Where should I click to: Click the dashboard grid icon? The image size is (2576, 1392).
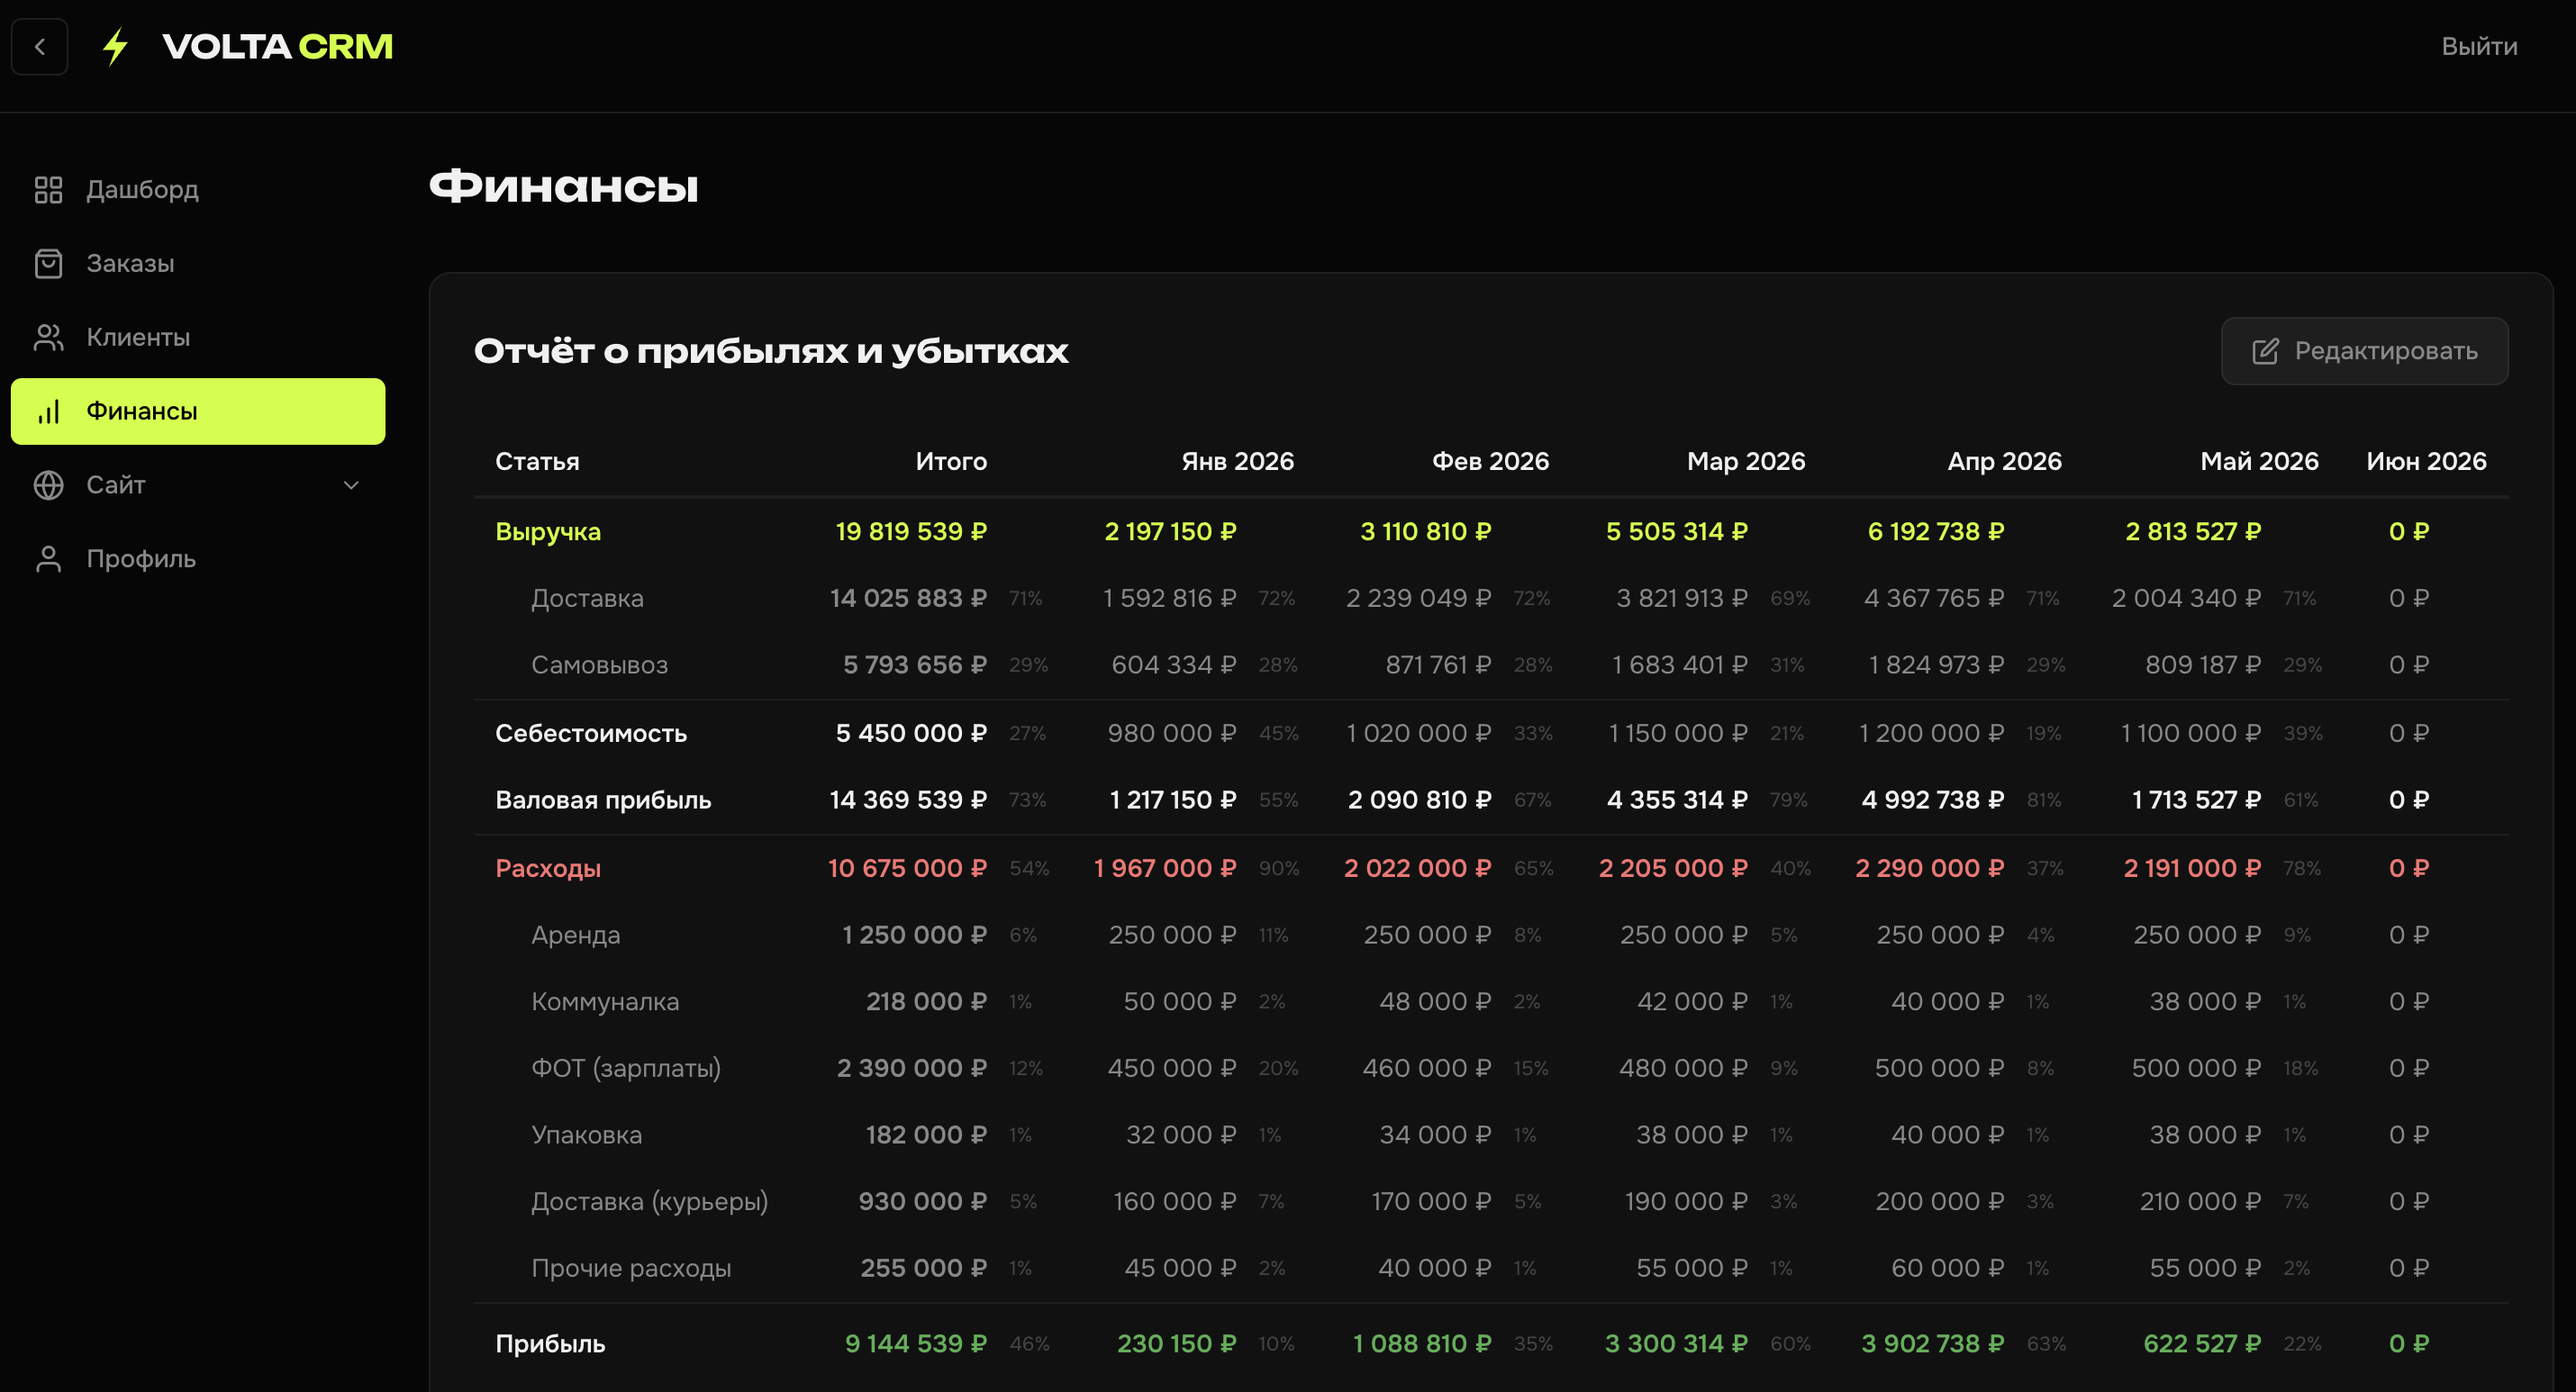pyautogui.click(x=48, y=189)
